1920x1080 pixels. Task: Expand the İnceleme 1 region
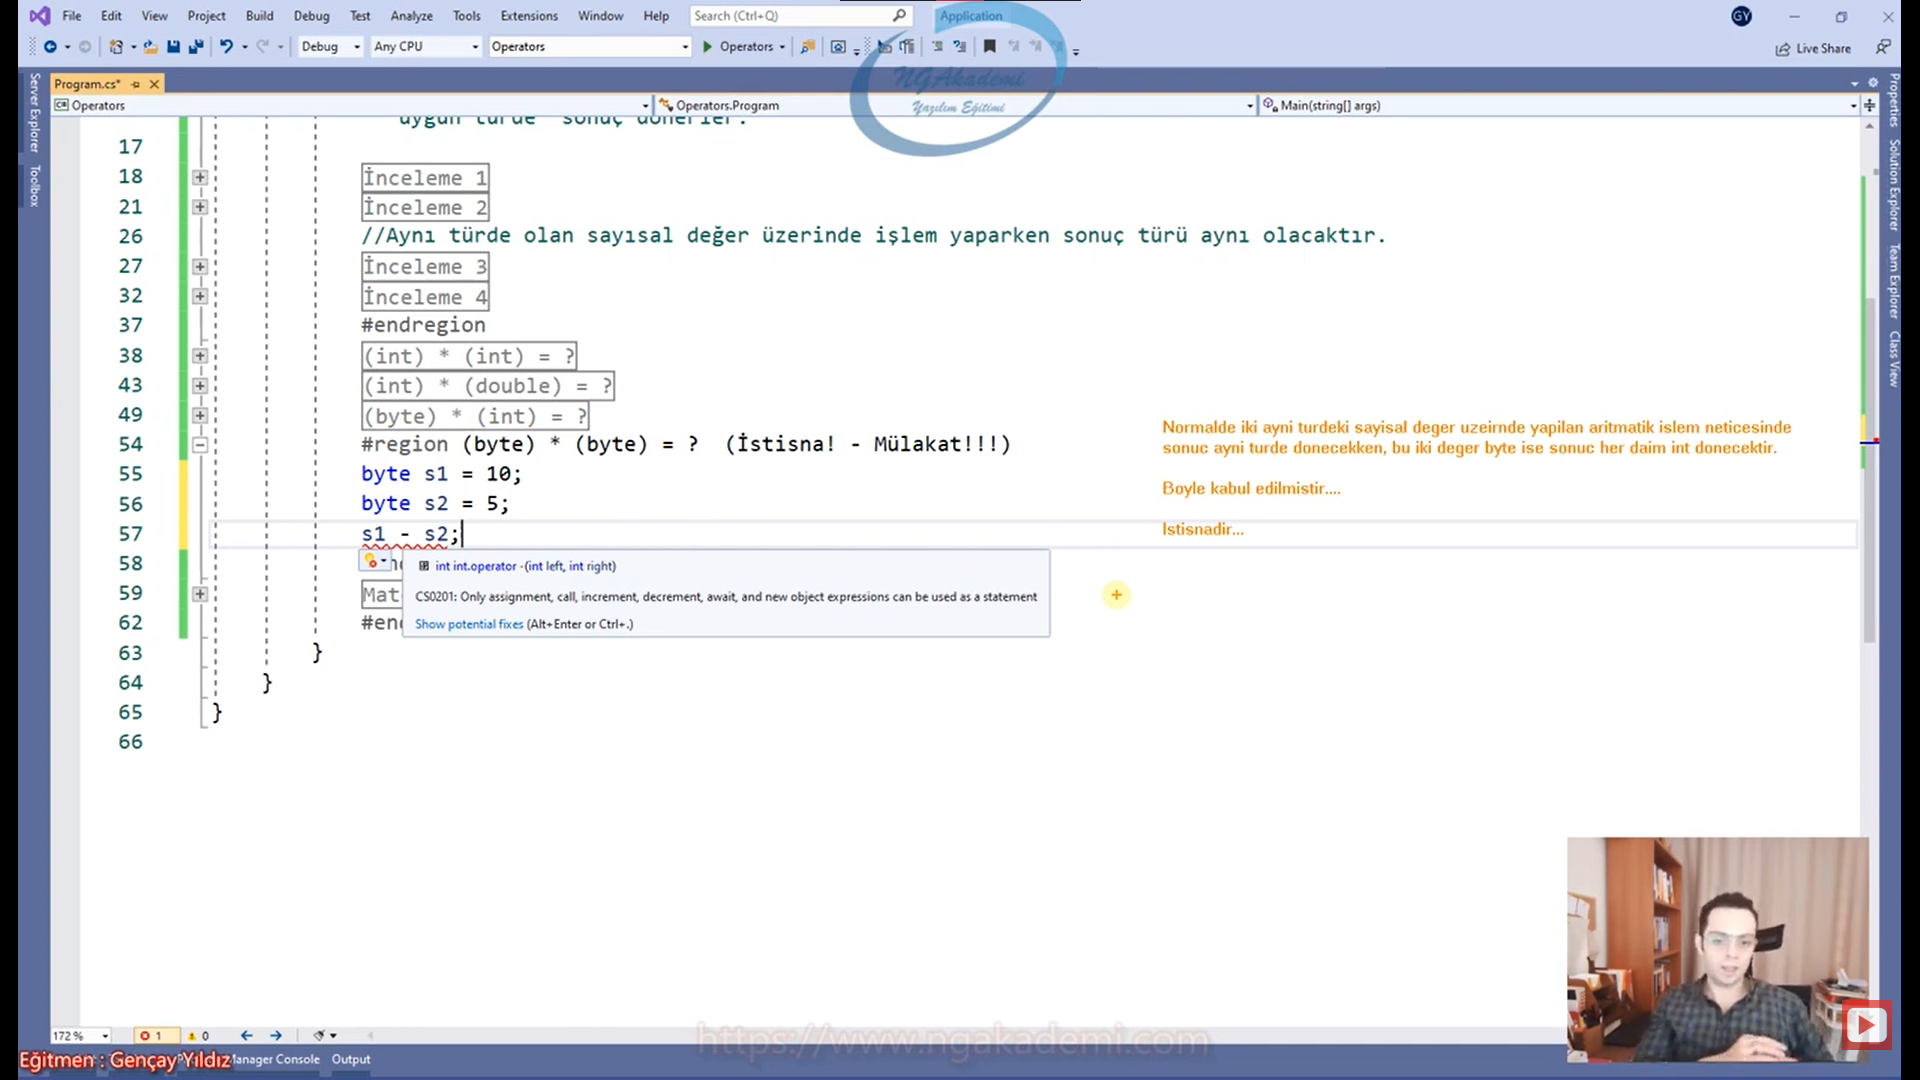(x=200, y=177)
